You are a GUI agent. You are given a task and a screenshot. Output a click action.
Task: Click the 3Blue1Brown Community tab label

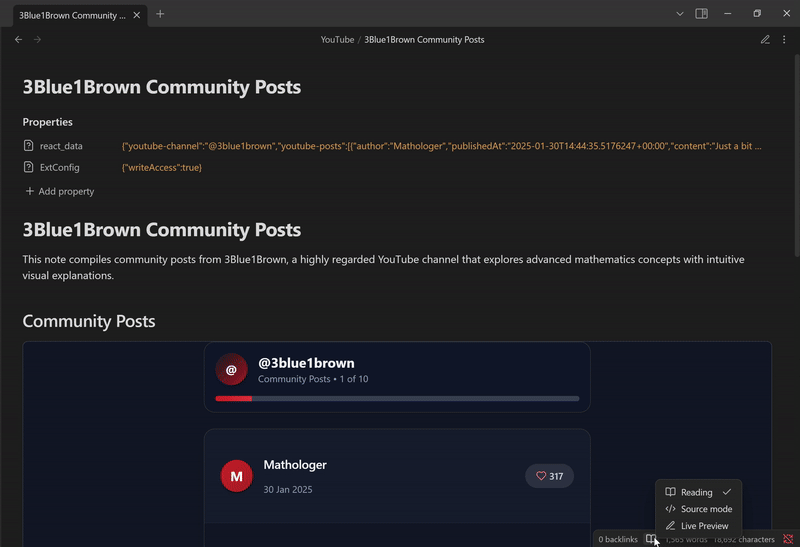(x=72, y=15)
